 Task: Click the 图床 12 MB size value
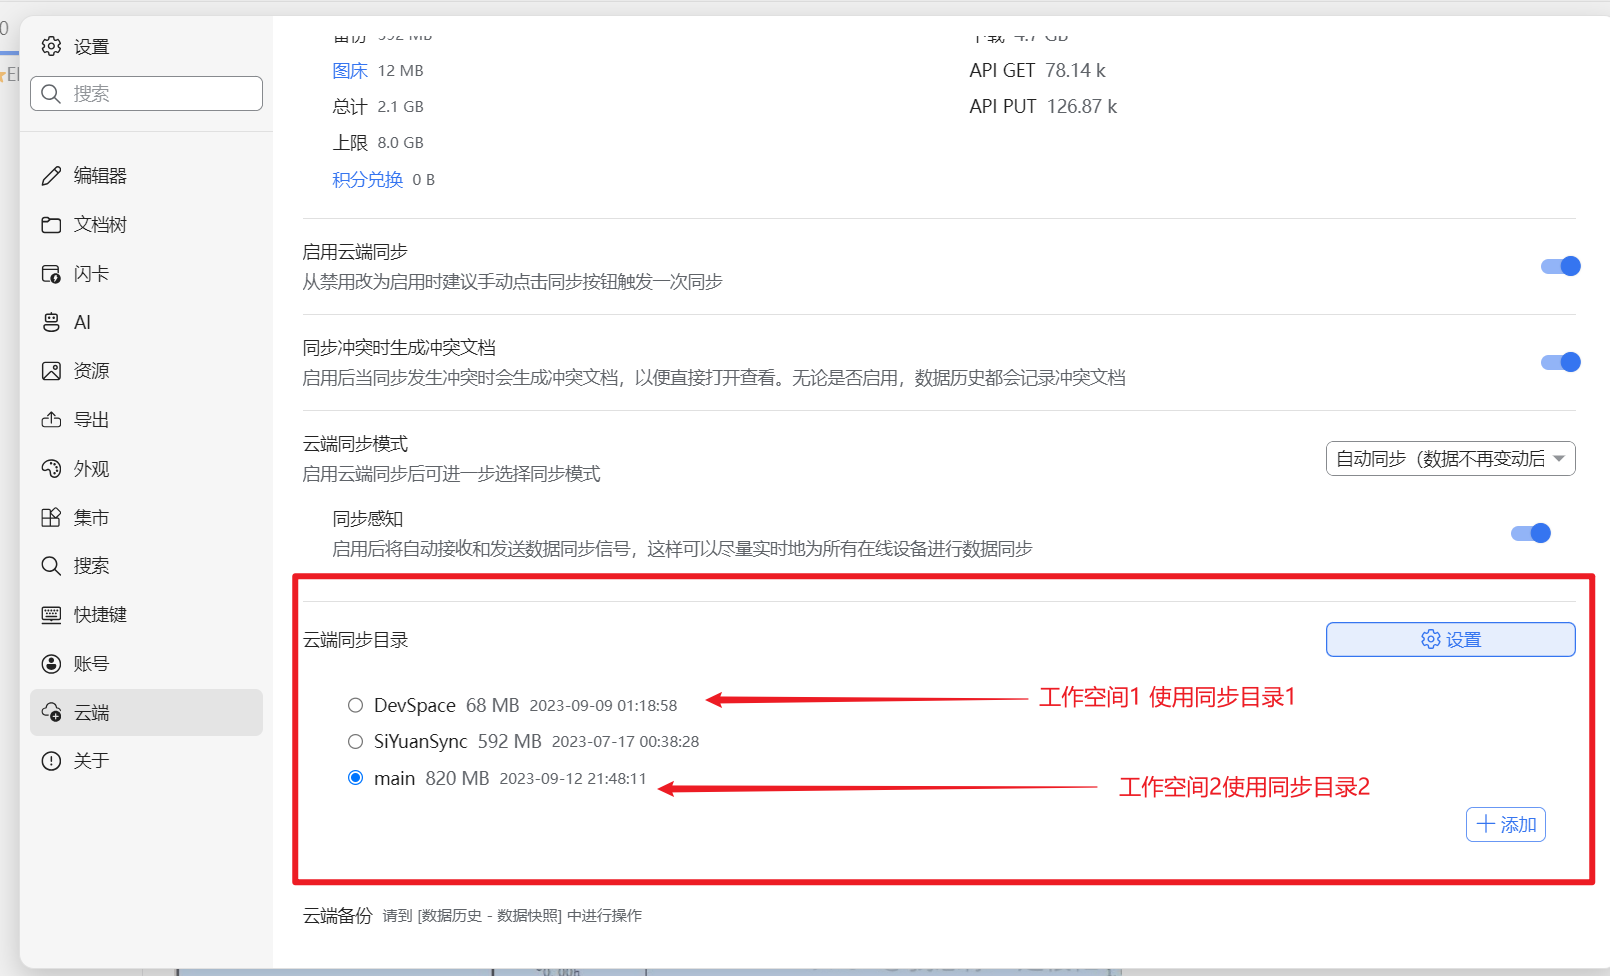[400, 71]
